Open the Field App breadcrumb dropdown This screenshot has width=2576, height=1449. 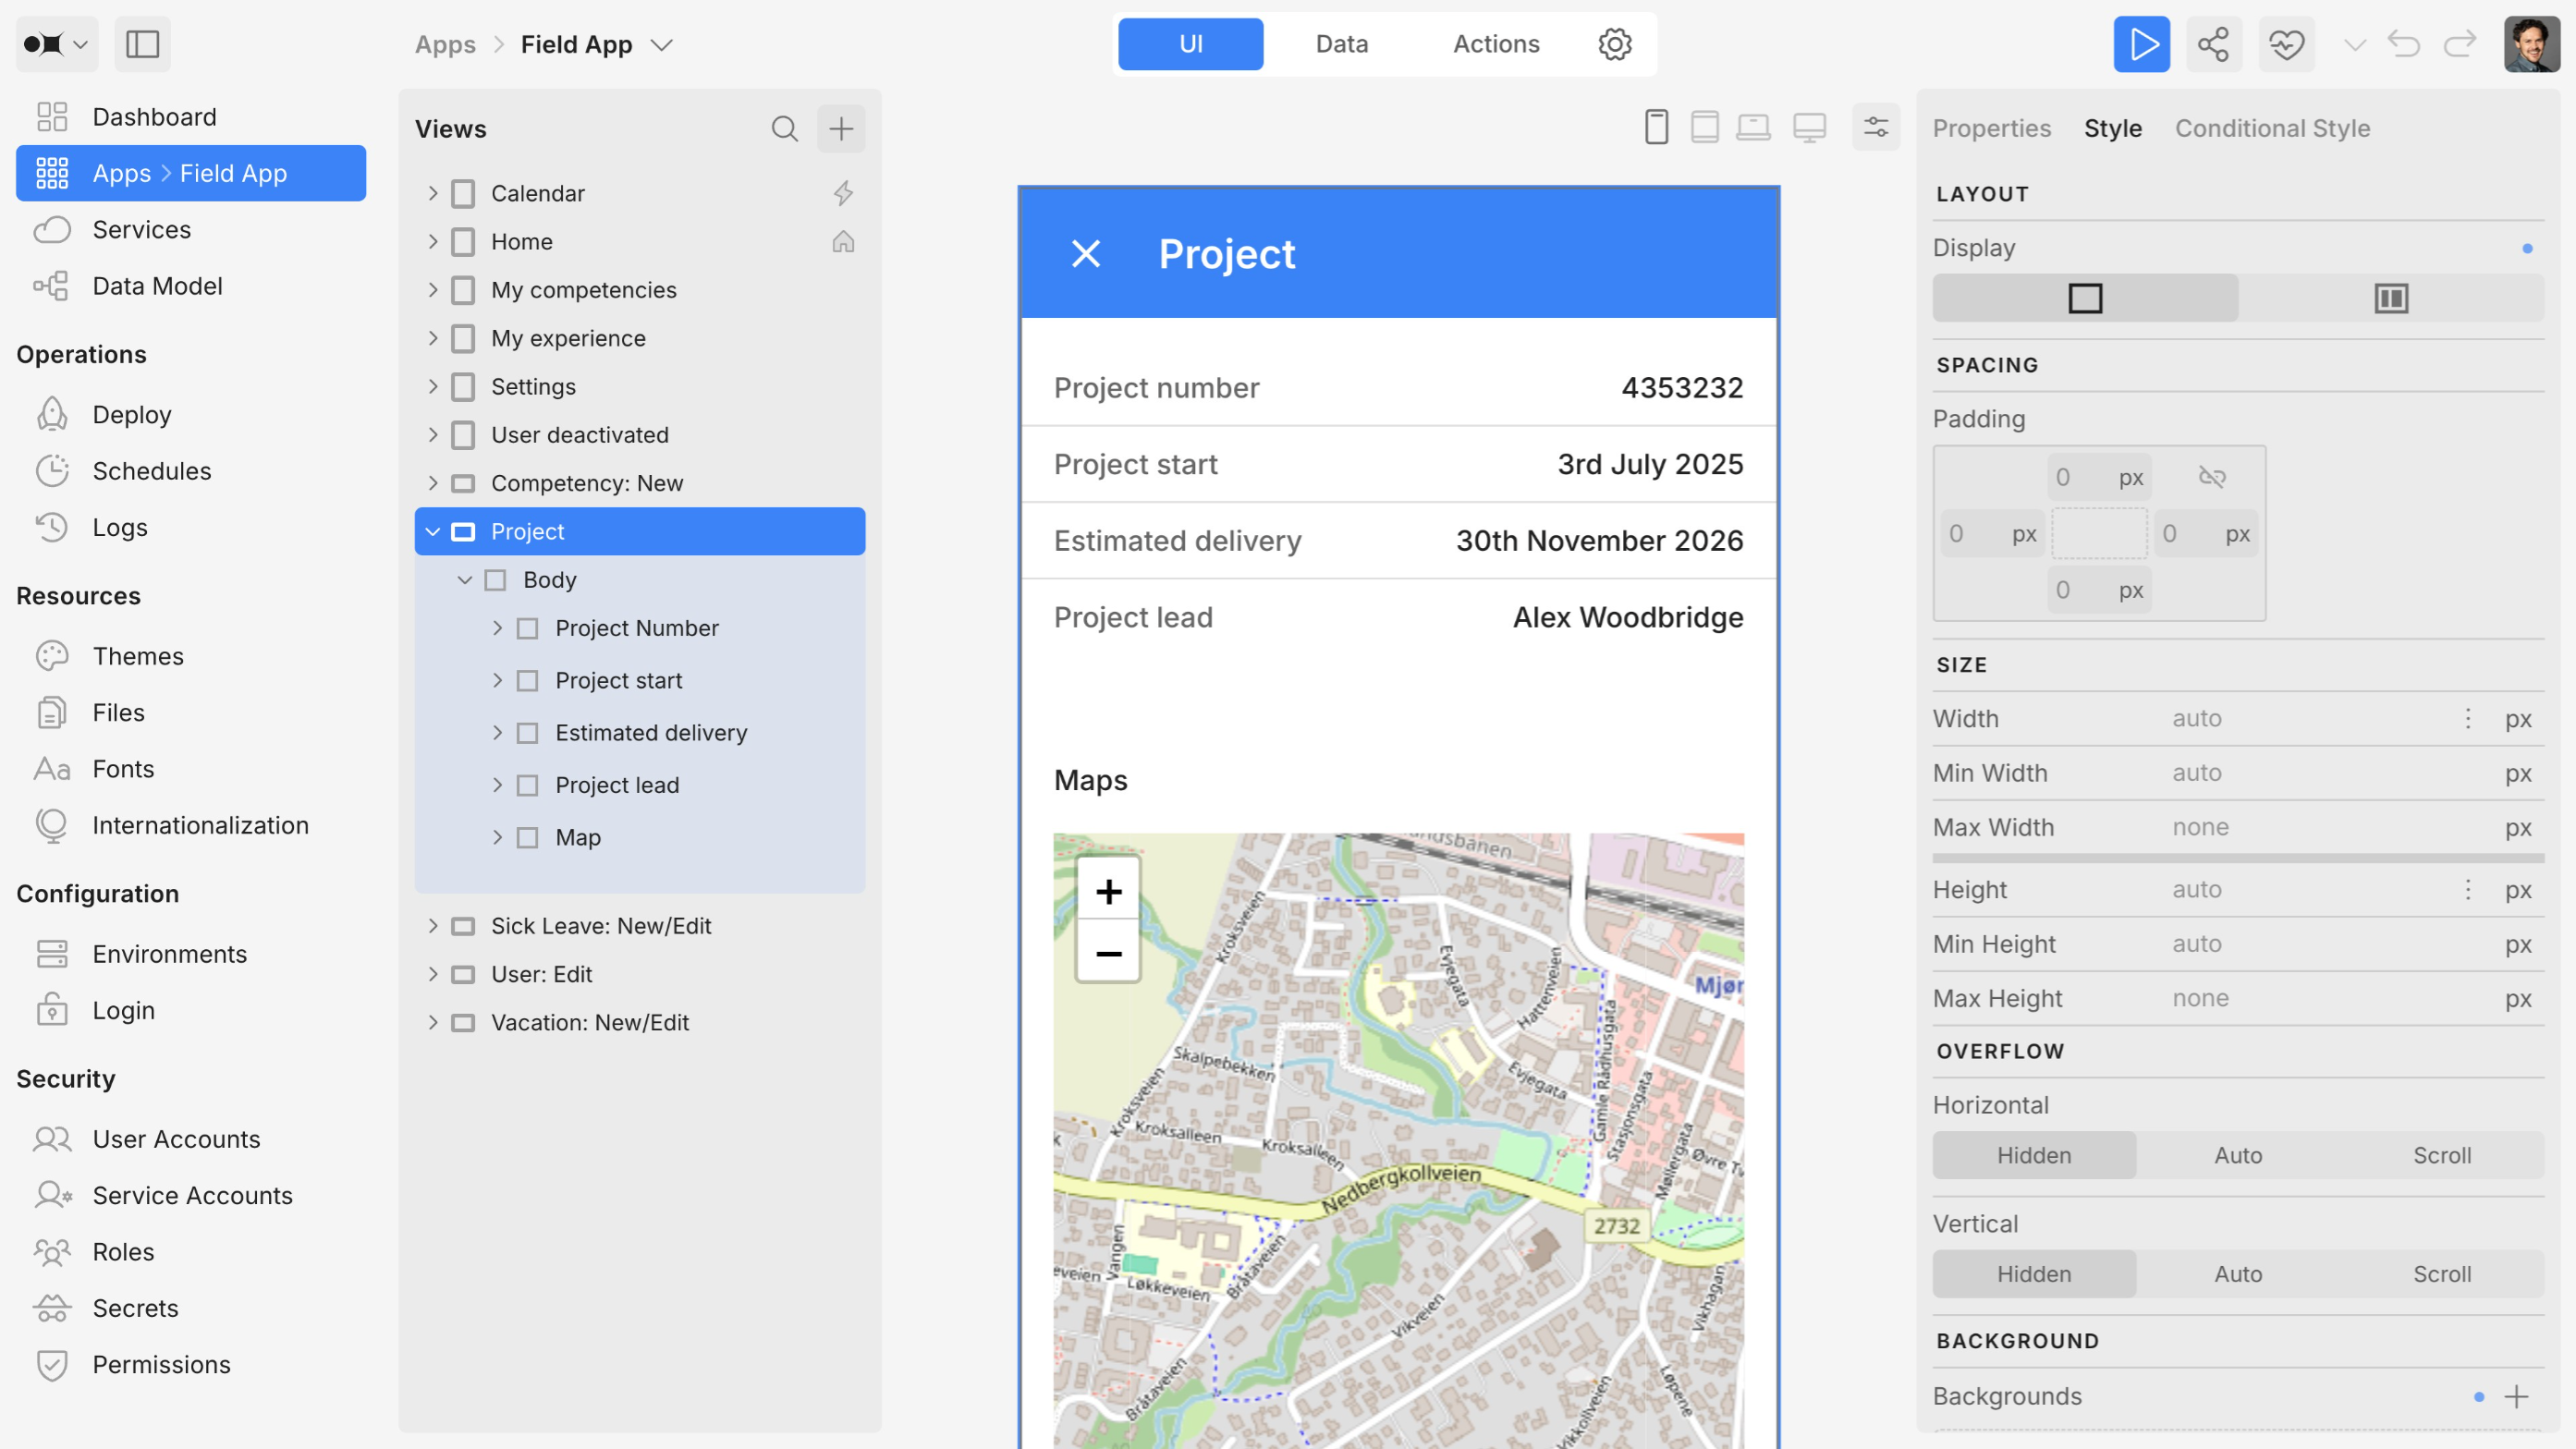click(x=662, y=45)
